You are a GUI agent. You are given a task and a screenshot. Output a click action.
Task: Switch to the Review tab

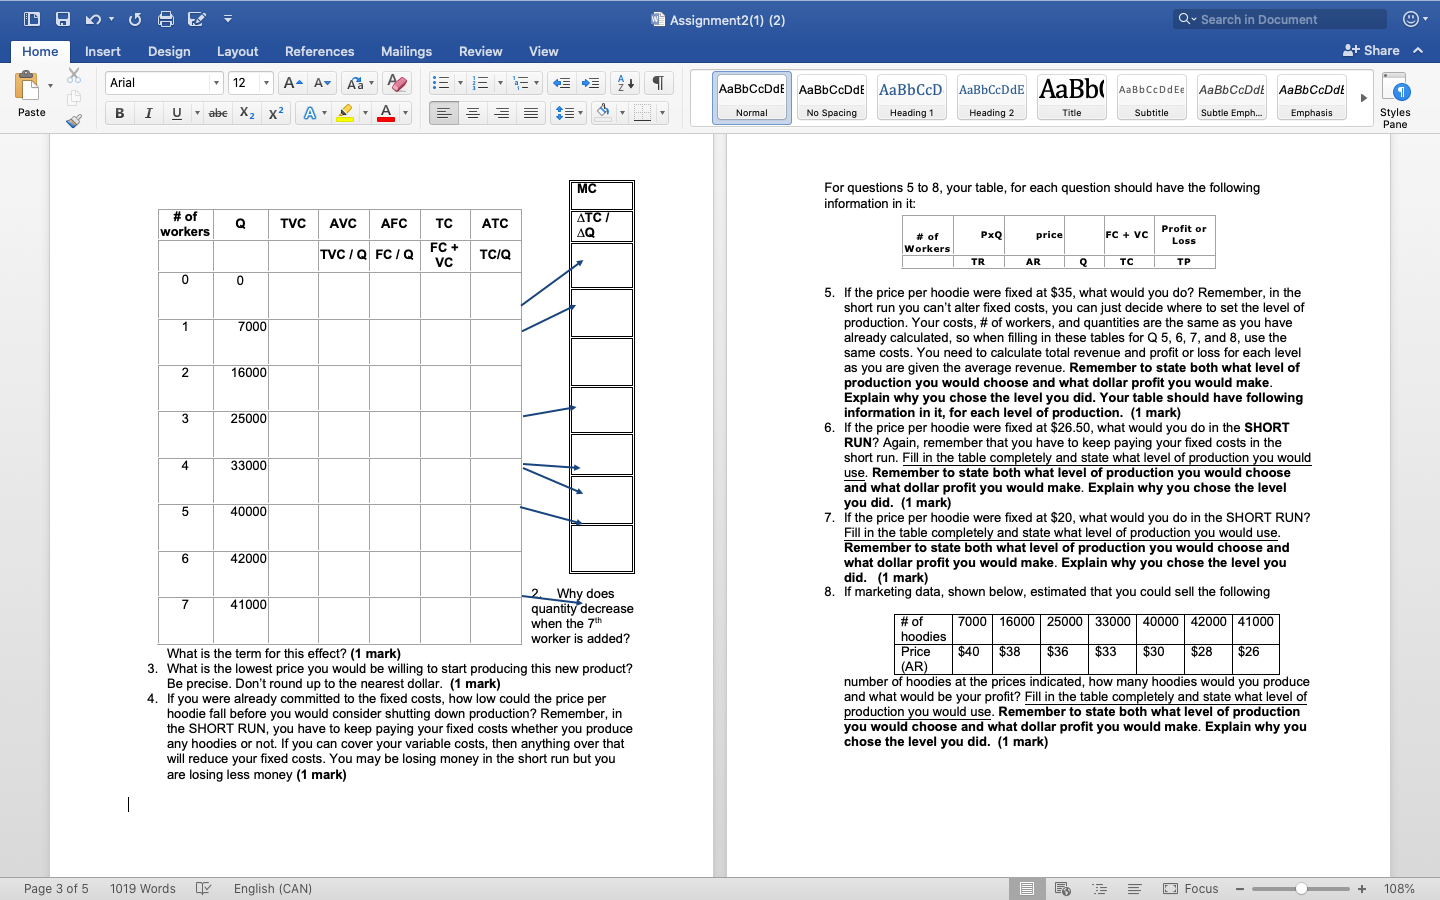pyautogui.click(x=481, y=51)
